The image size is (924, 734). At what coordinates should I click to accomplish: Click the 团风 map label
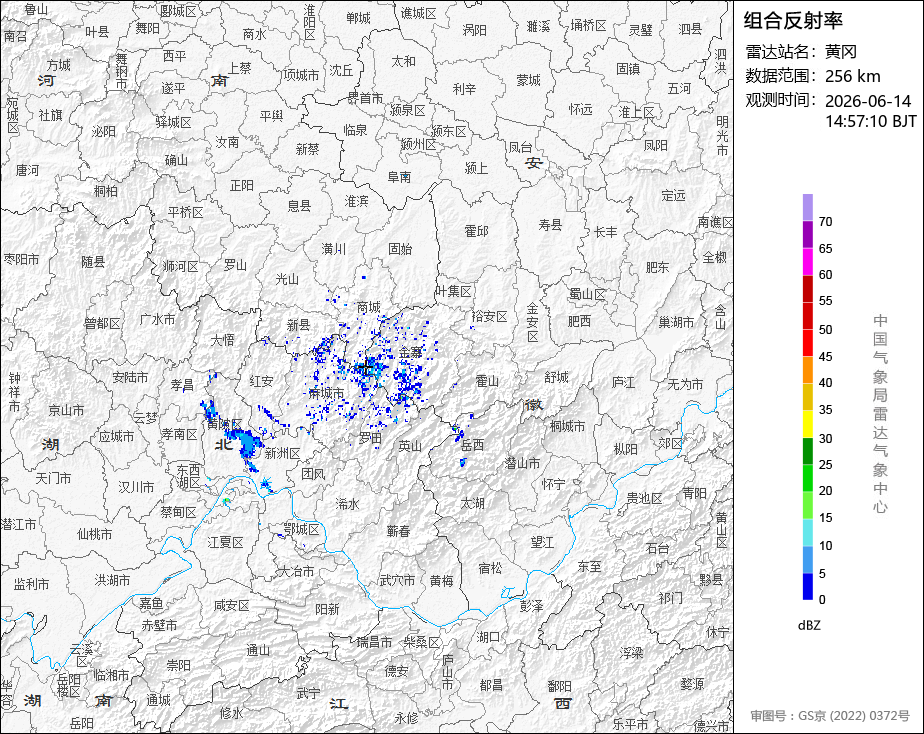pyautogui.click(x=313, y=474)
